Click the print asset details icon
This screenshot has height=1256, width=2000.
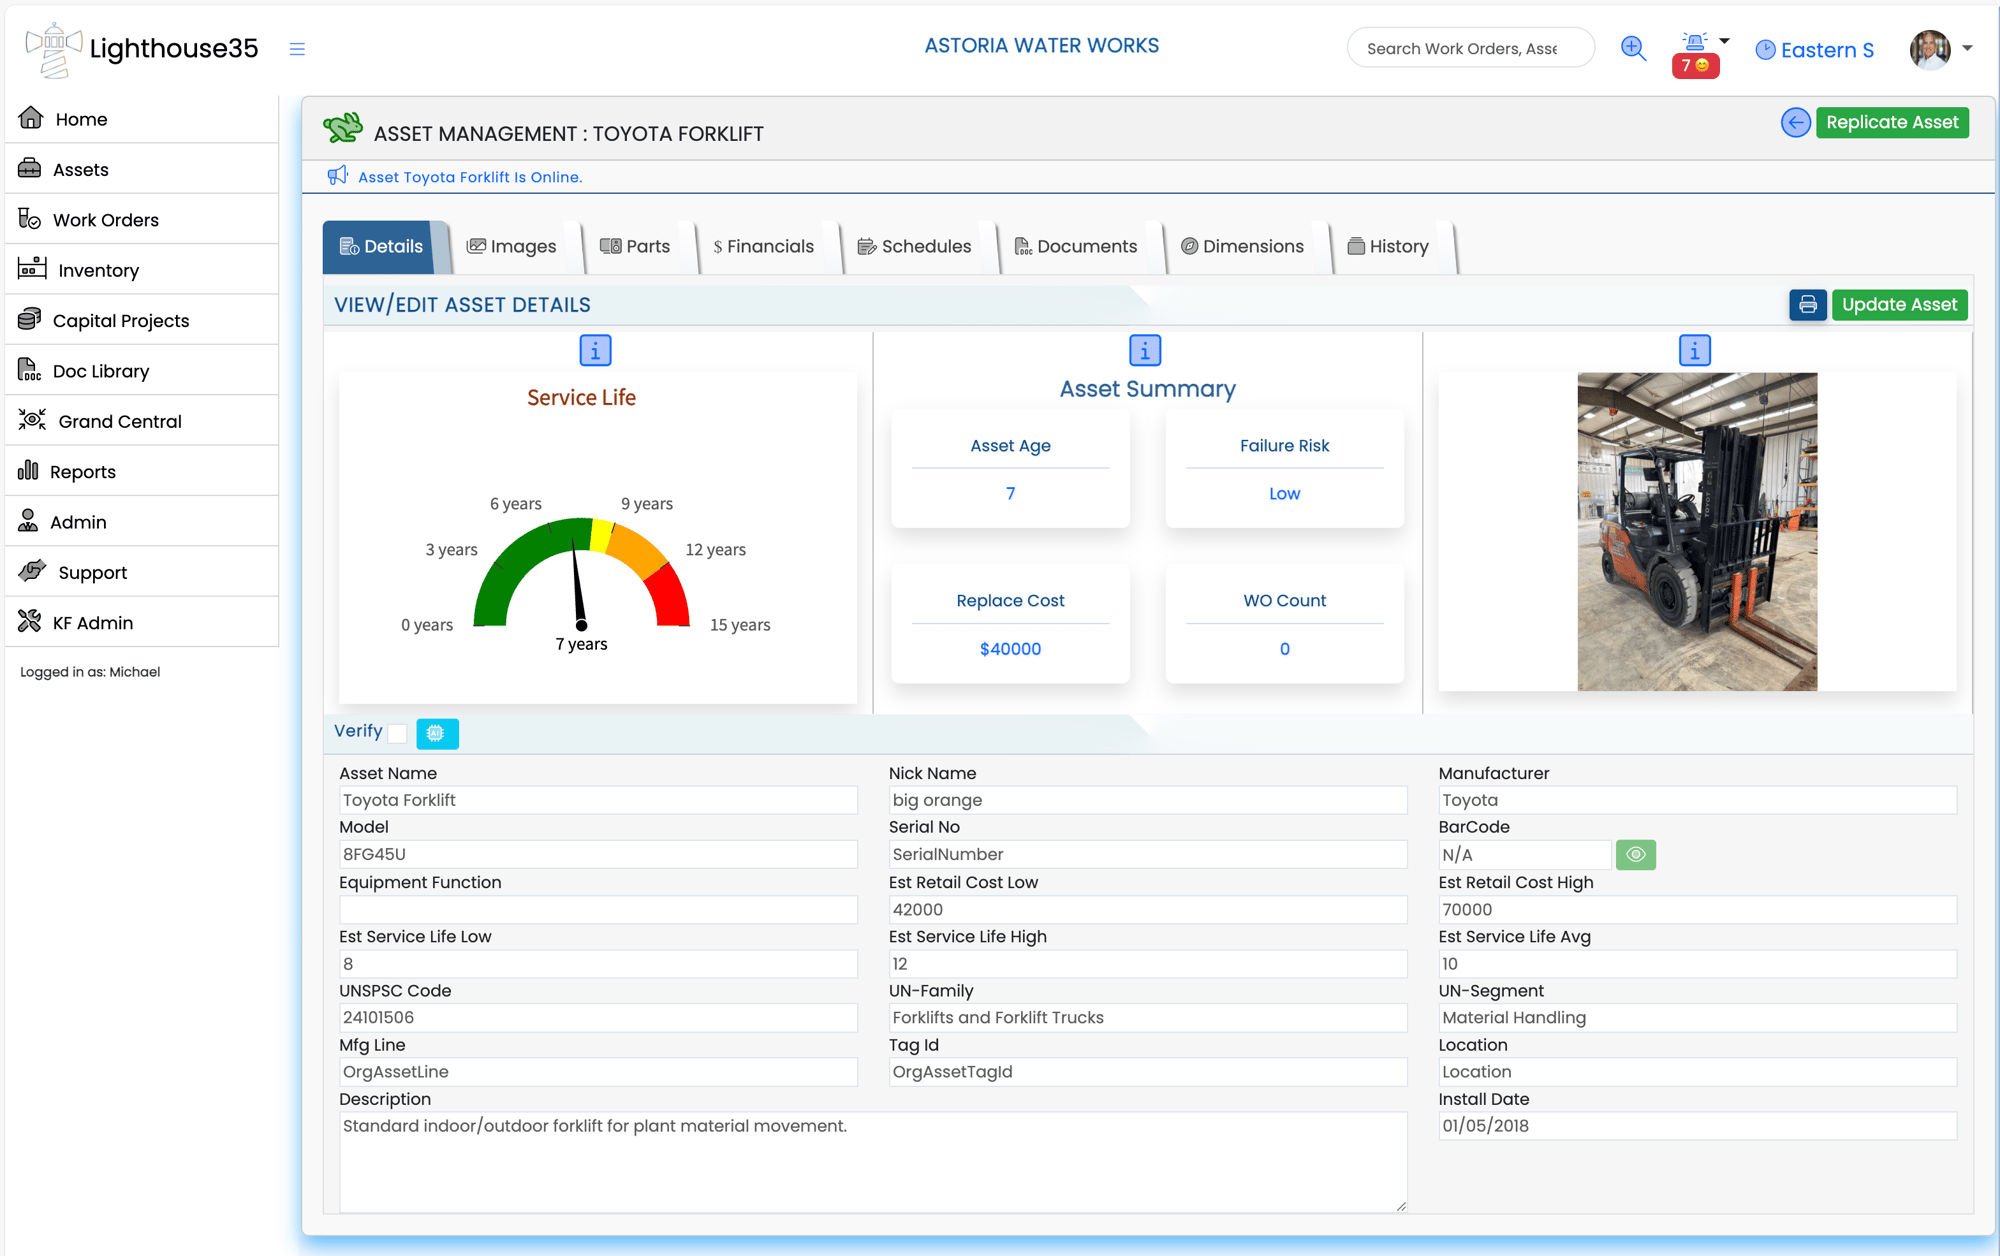tap(1808, 305)
